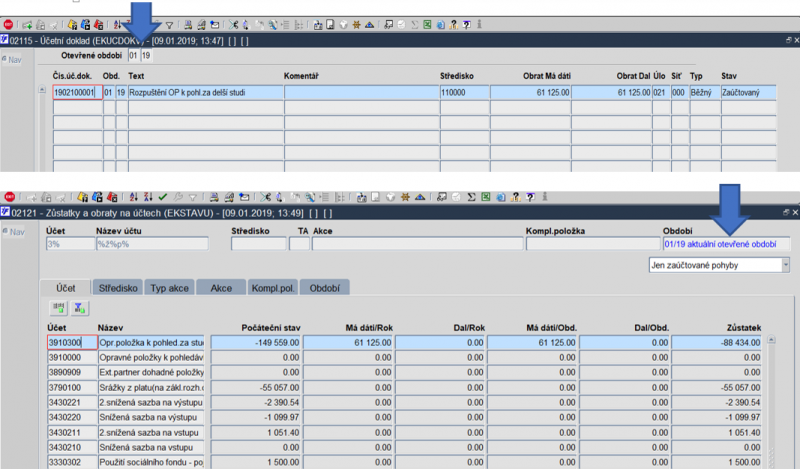Open the Jen zaúčtované pohyby dropdown
The width and height of the screenshot is (800, 469).
[x=785, y=265]
